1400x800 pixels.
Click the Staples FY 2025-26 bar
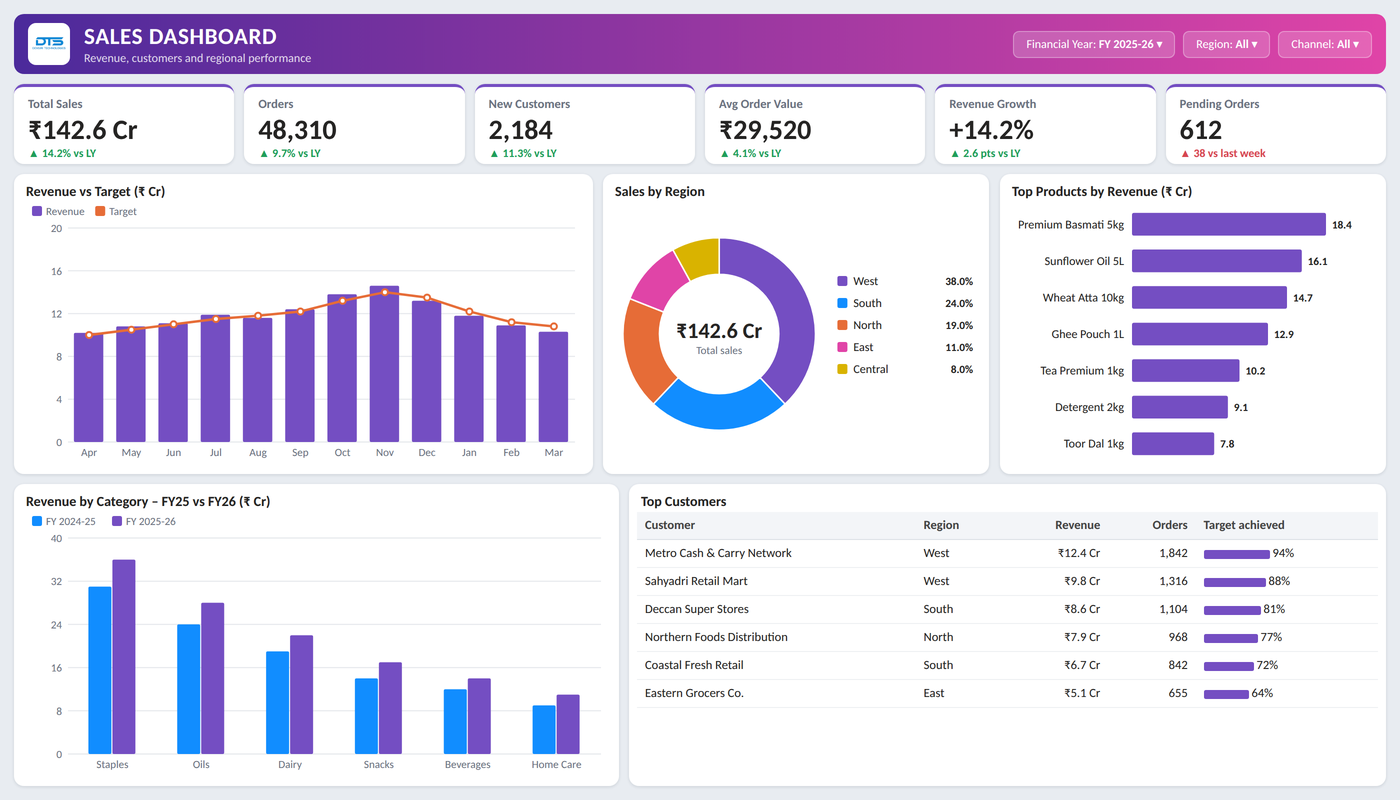click(124, 657)
